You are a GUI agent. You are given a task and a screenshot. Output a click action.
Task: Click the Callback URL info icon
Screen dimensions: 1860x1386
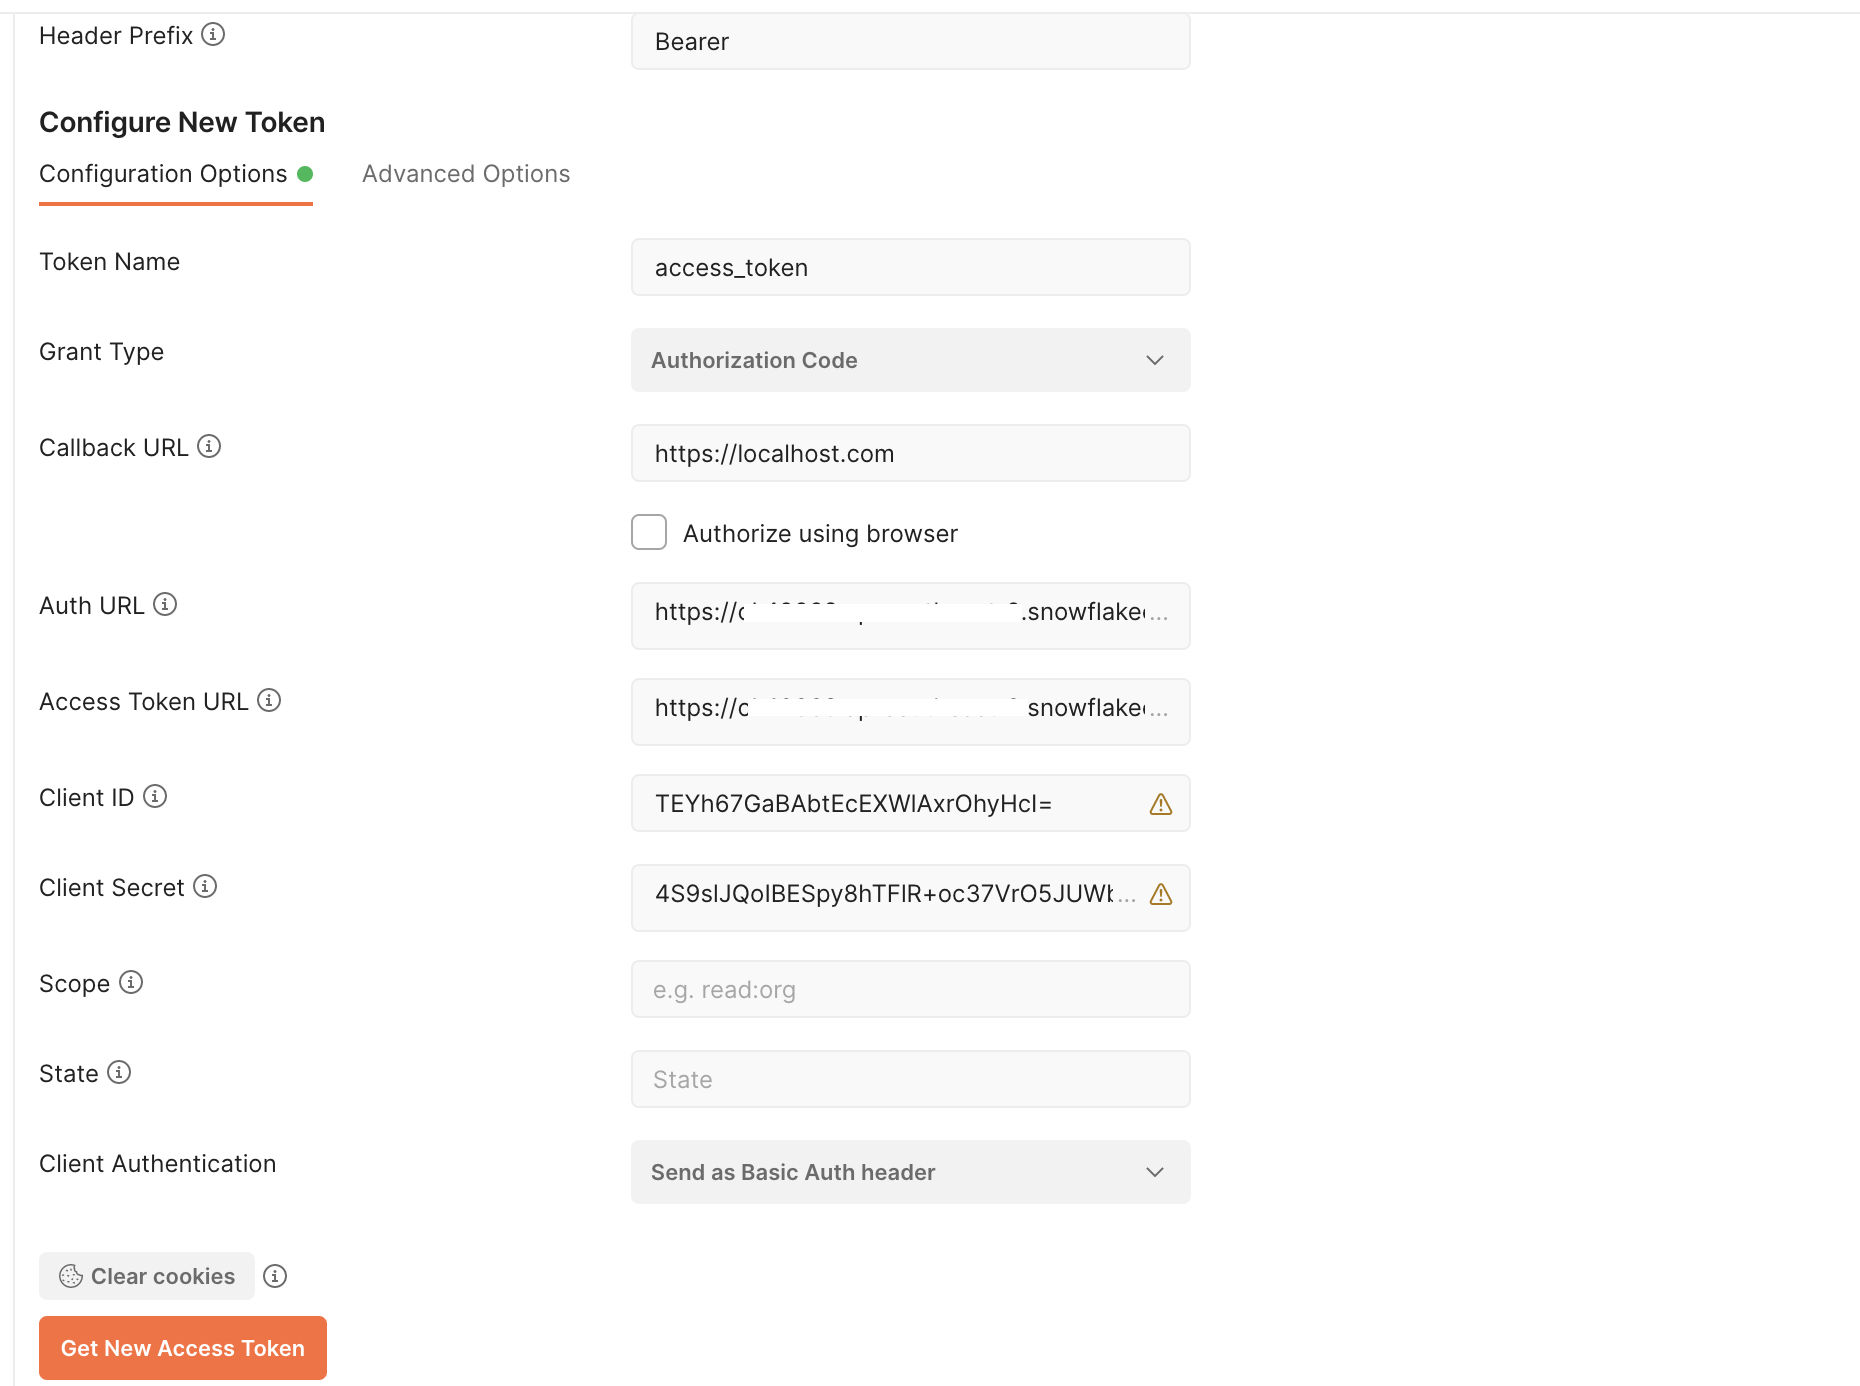coord(208,447)
